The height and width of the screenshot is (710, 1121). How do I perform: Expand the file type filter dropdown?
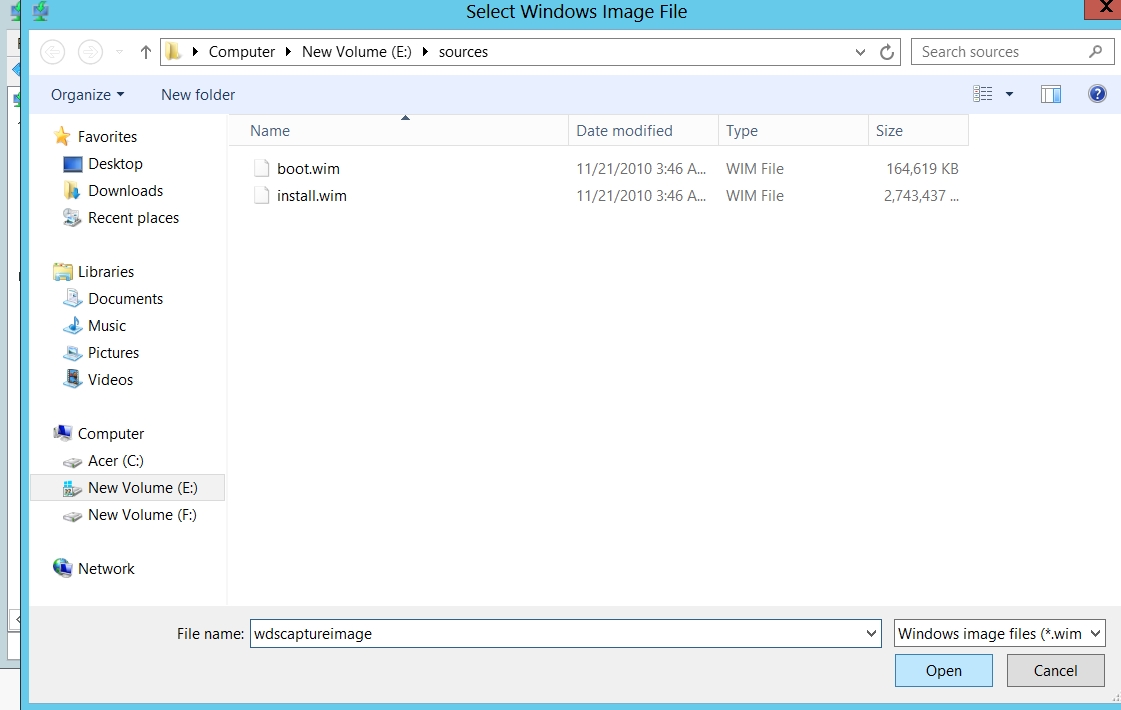tap(1095, 633)
